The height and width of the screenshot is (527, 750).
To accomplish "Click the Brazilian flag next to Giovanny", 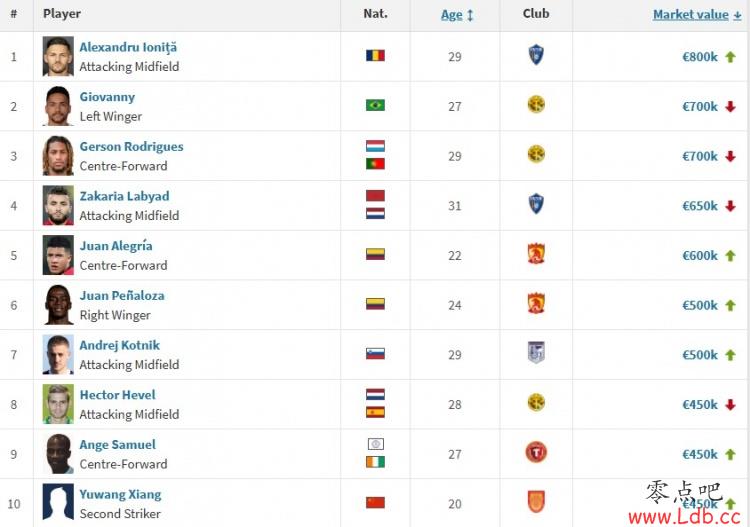I will click(375, 105).
